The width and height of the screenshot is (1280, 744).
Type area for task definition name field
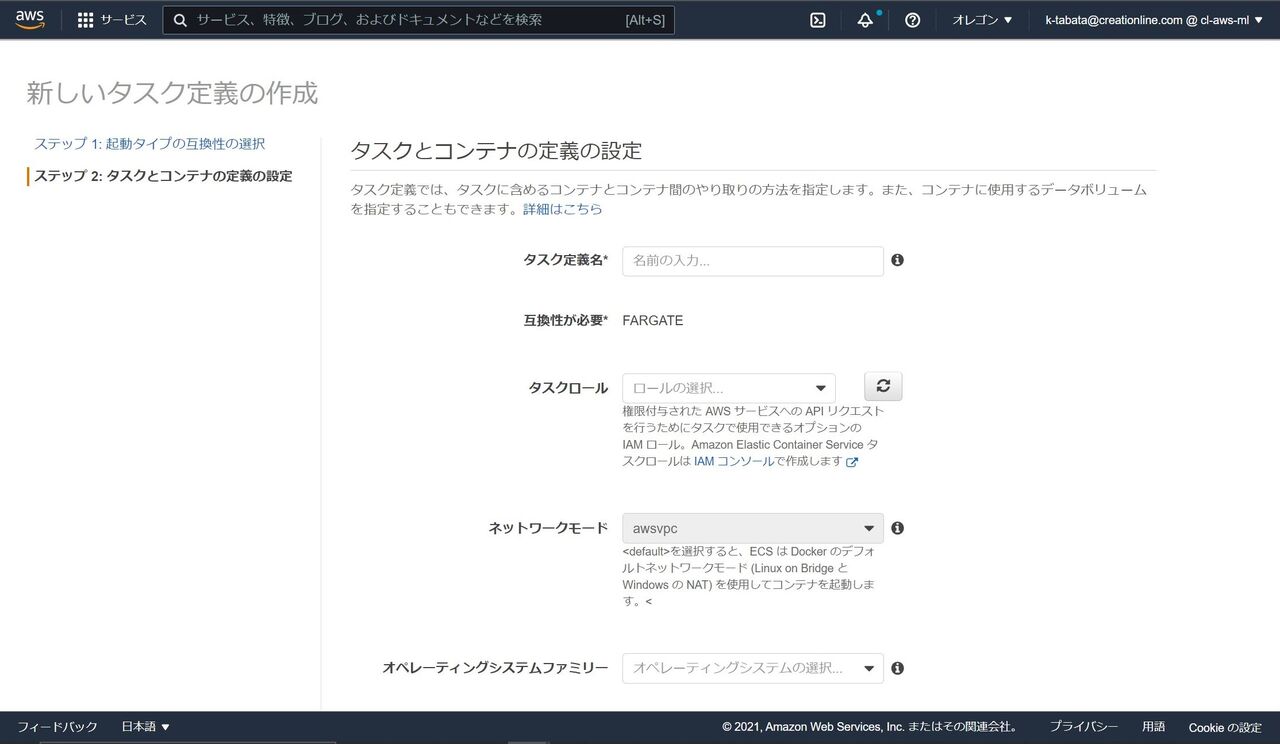(753, 261)
